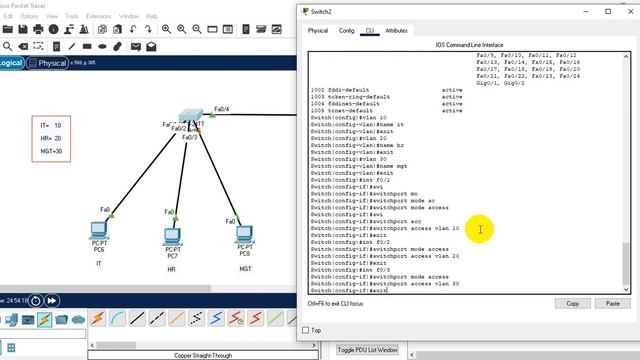This screenshot has height=360, width=640.
Task: Switch to Physical workspace view
Action: 48,63
